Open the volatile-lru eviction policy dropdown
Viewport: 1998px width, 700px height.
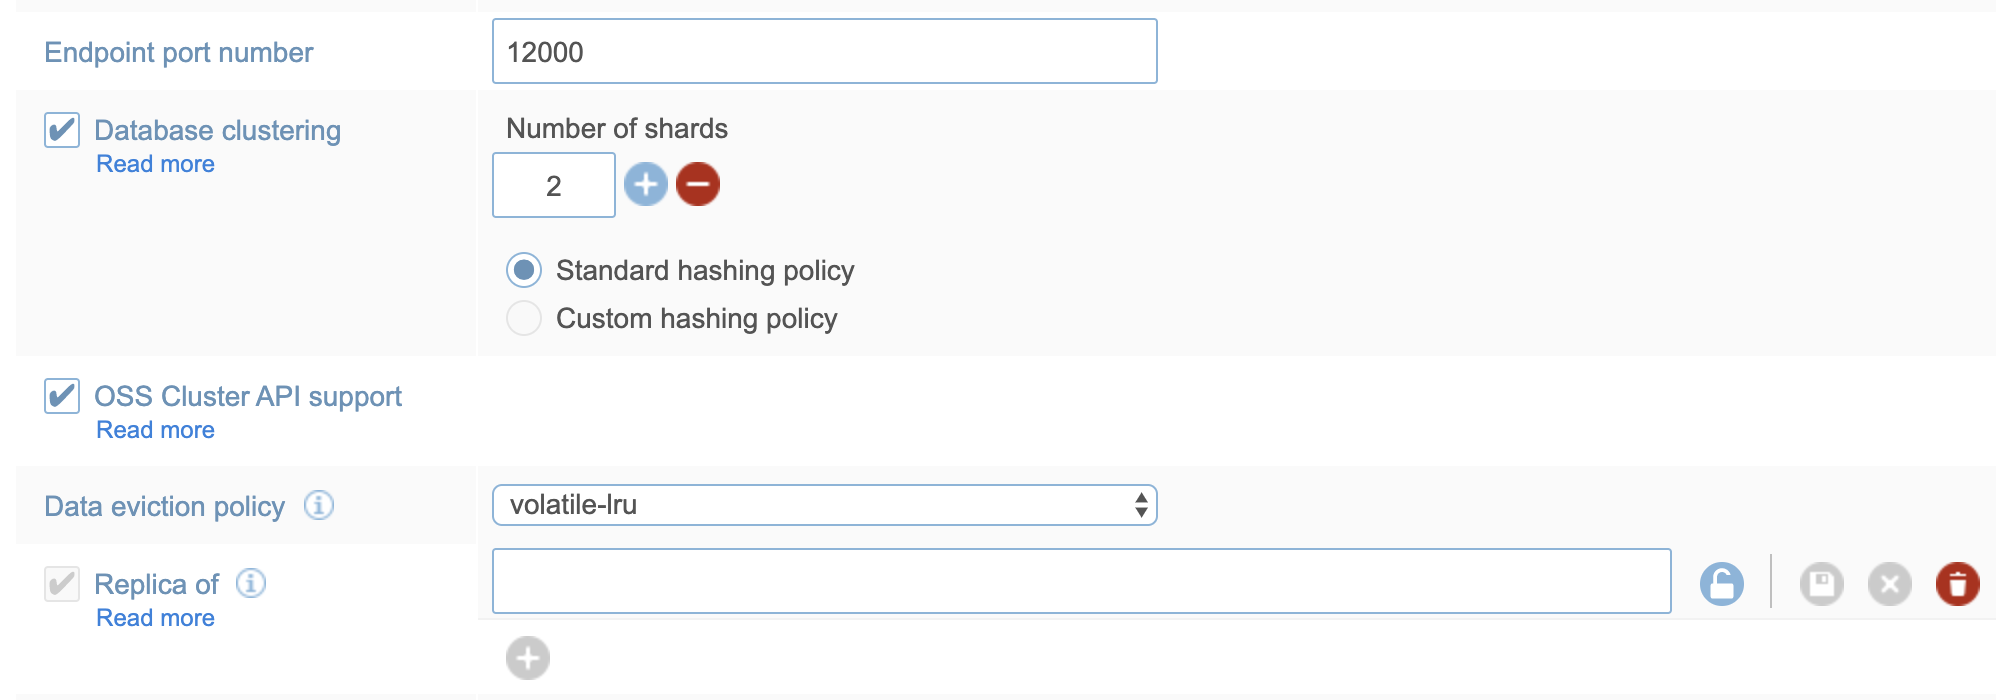coord(824,505)
